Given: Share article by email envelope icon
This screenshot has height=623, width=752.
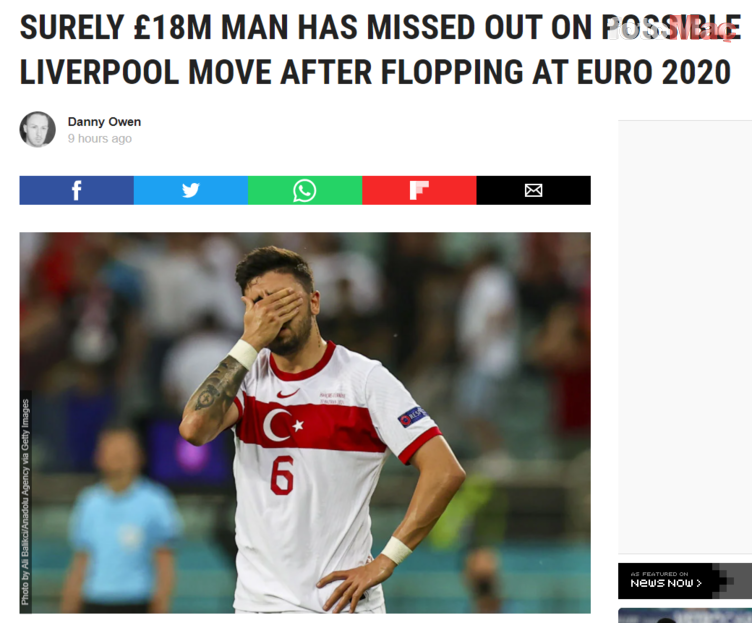Looking at the screenshot, I should pyautogui.click(x=533, y=190).
